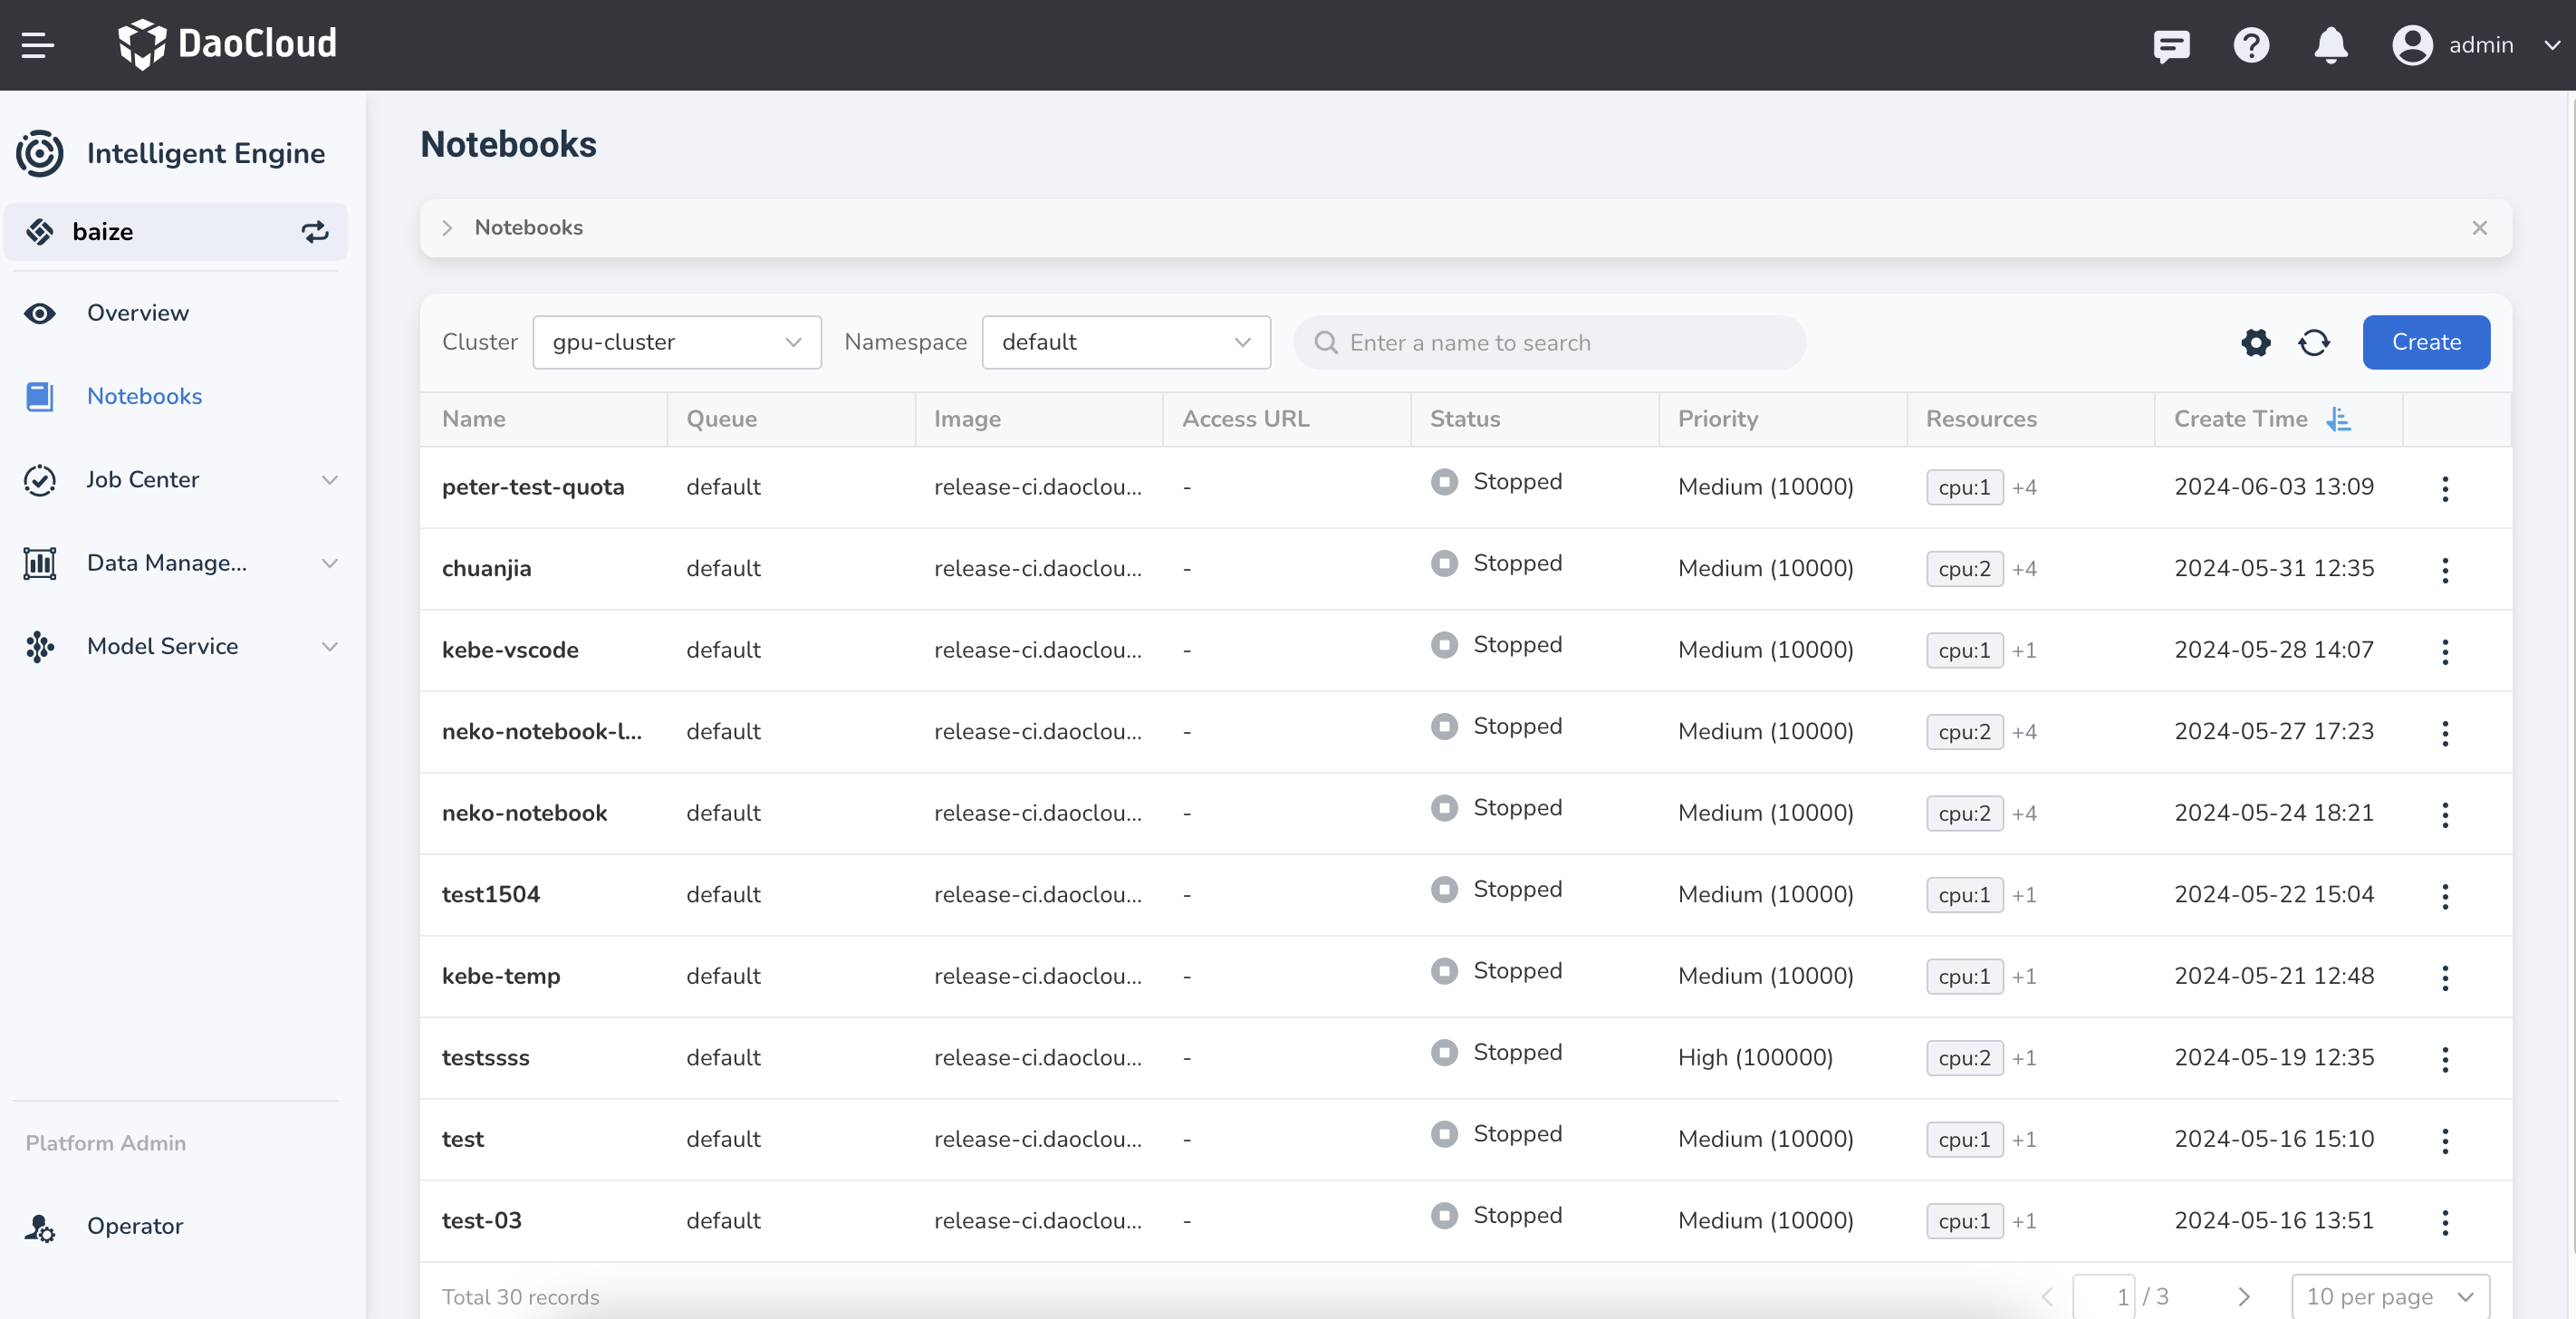This screenshot has height=1319, width=2576.
Task: Click the help question mark icon
Action: pyautogui.click(x=2251, y=45)
